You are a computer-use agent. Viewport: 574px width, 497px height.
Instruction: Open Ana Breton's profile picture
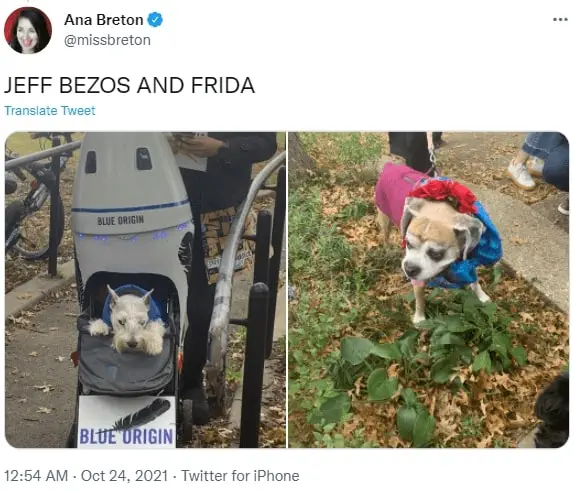[x=28, y=30]
